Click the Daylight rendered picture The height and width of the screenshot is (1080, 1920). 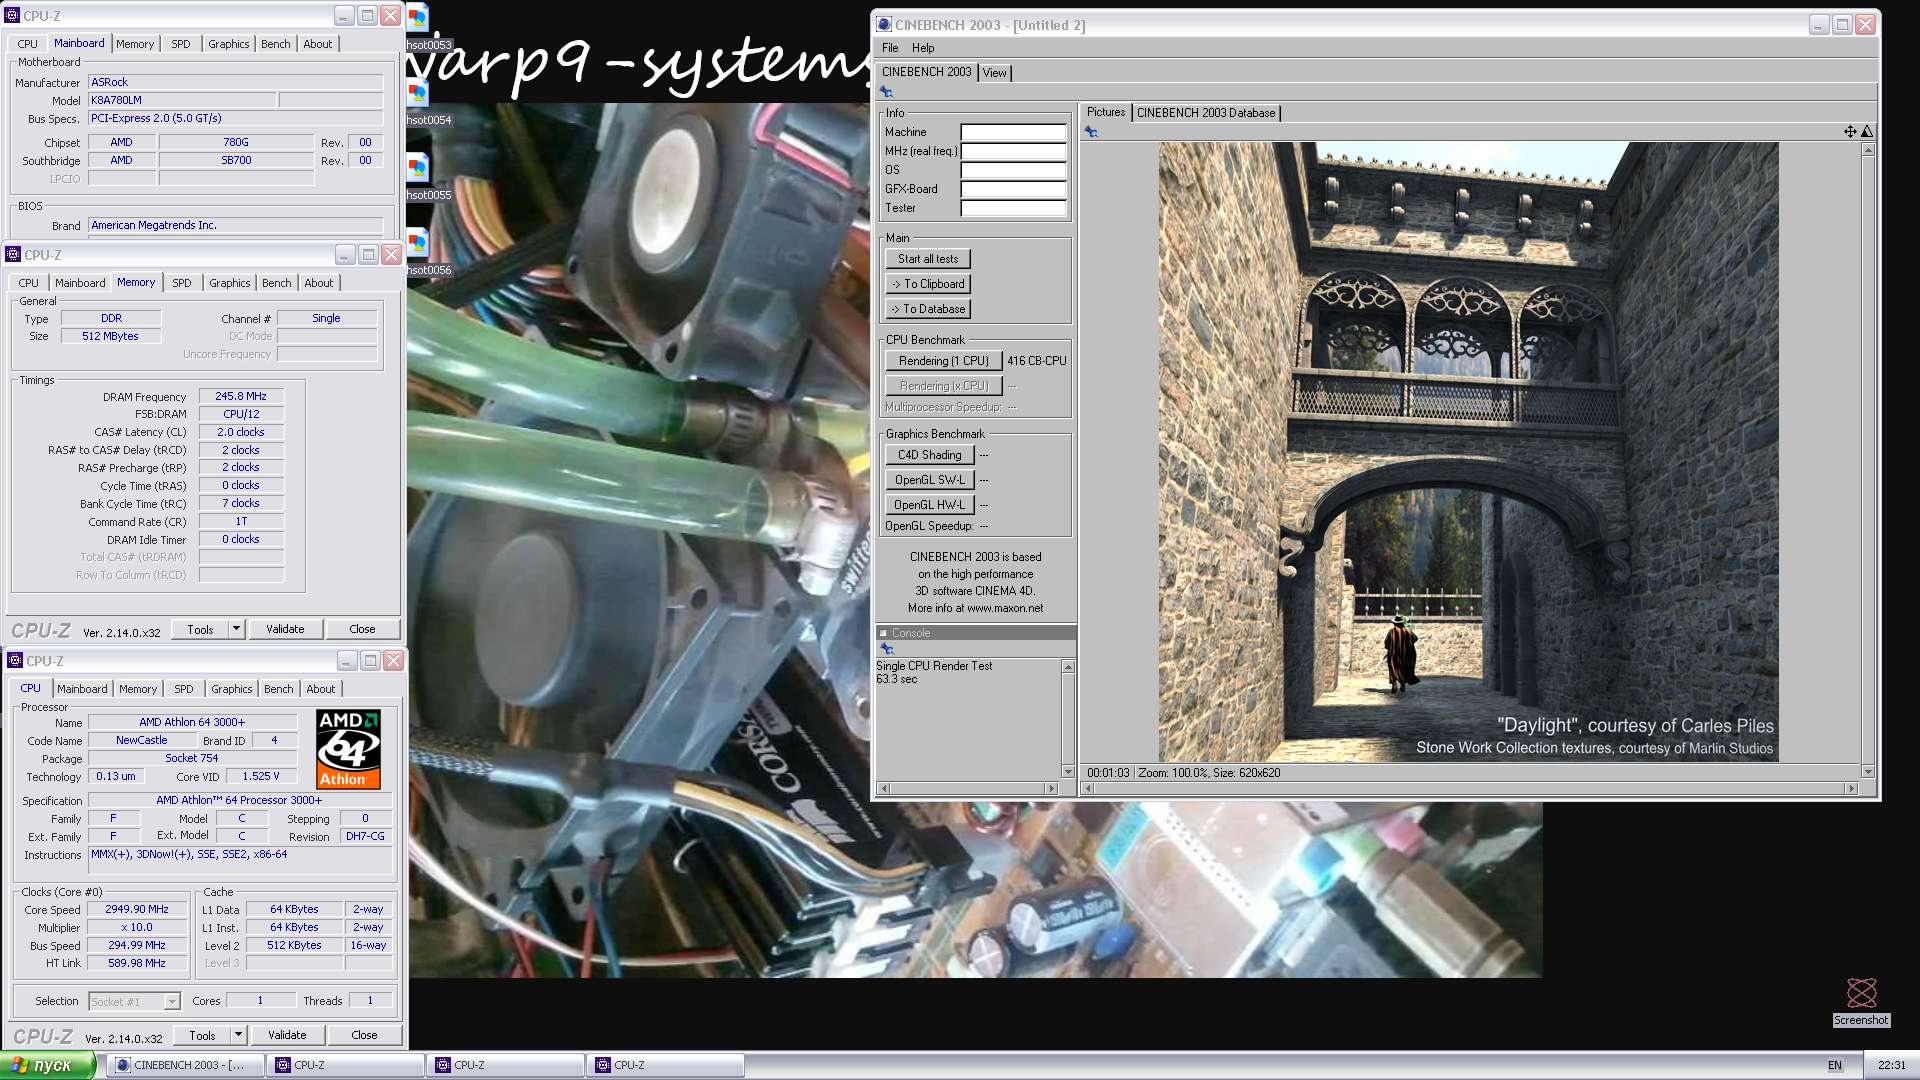point(1468,452)
